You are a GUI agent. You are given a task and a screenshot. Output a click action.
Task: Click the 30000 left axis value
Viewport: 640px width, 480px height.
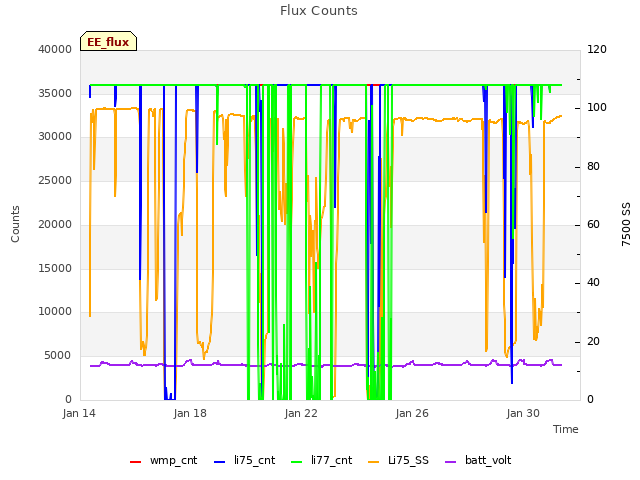(x=55, y=136)
